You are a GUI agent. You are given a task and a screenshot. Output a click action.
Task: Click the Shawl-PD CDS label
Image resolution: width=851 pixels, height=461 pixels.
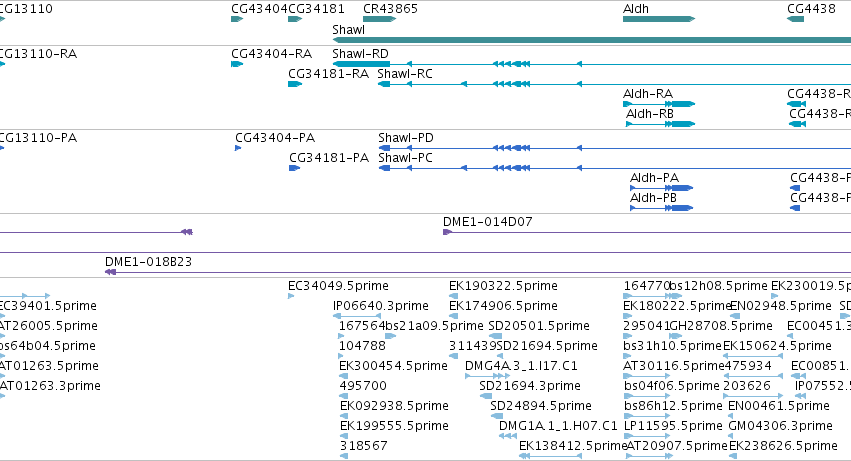[406, 138]
